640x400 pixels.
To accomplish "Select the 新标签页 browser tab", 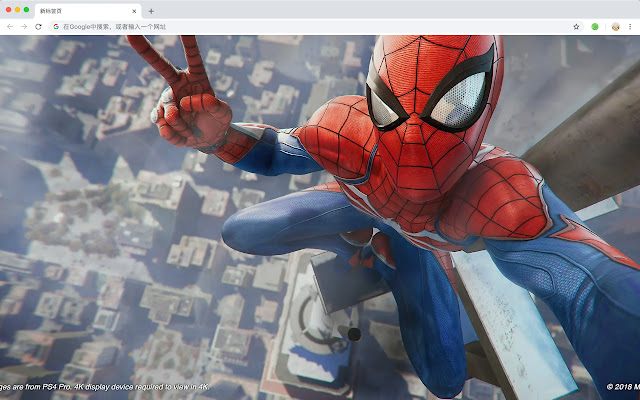I will point(88,11).
